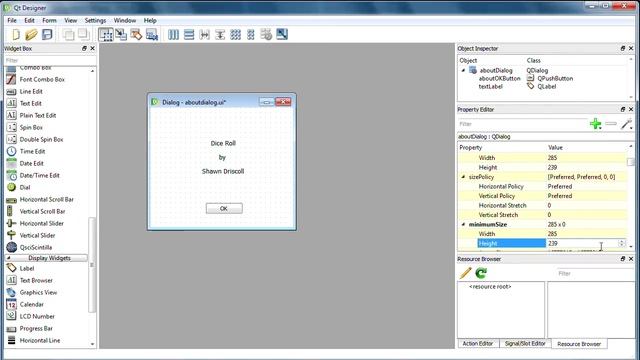Screen dimensions: 640x360
Task: Pick the QsciScintilla widget
Action: pyautogui.click(x=36, y=247)
